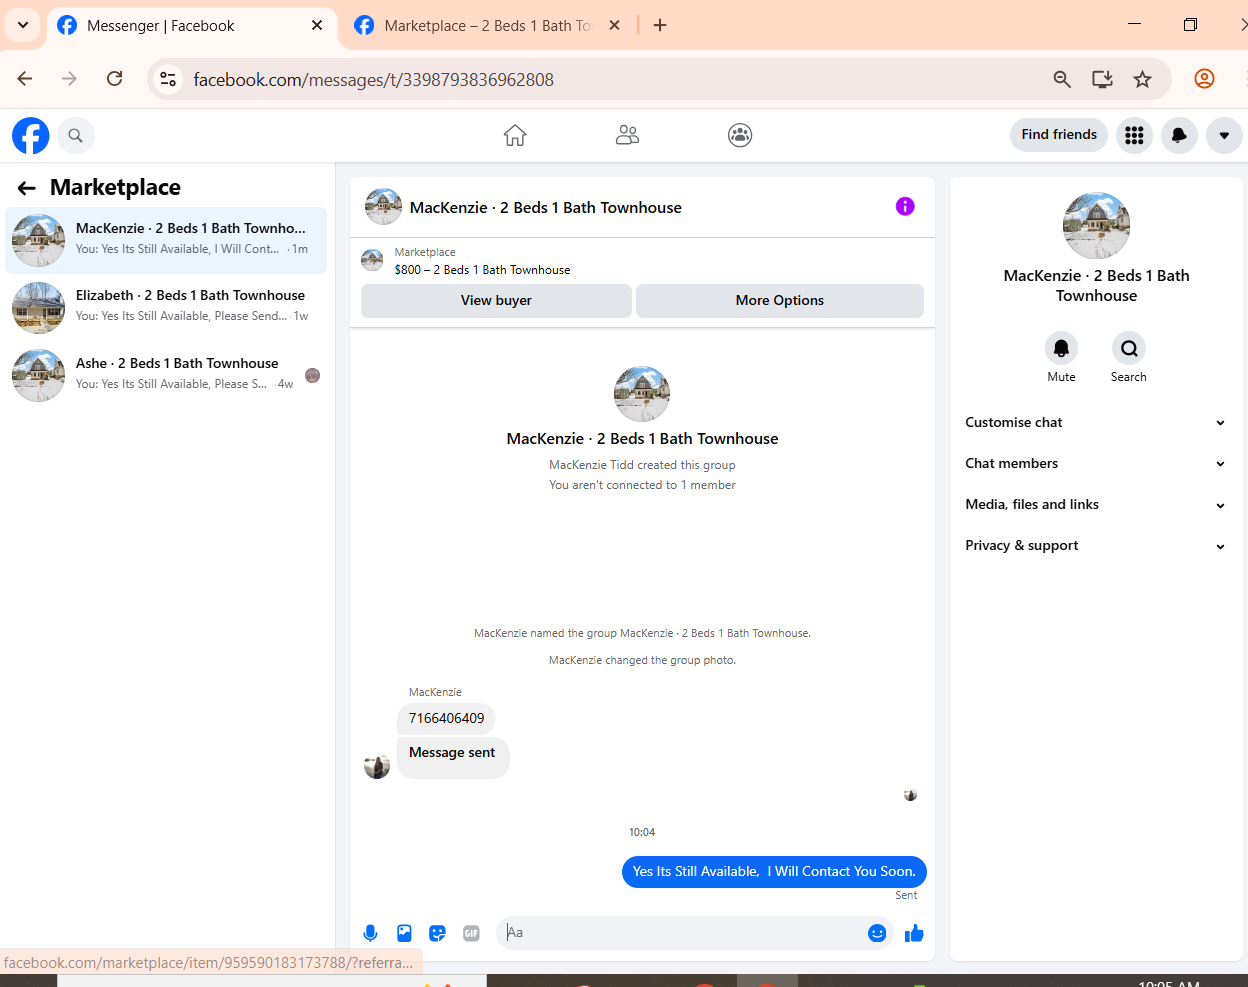Open the MacKenzie conversation in the list

[x=166, y=240]
